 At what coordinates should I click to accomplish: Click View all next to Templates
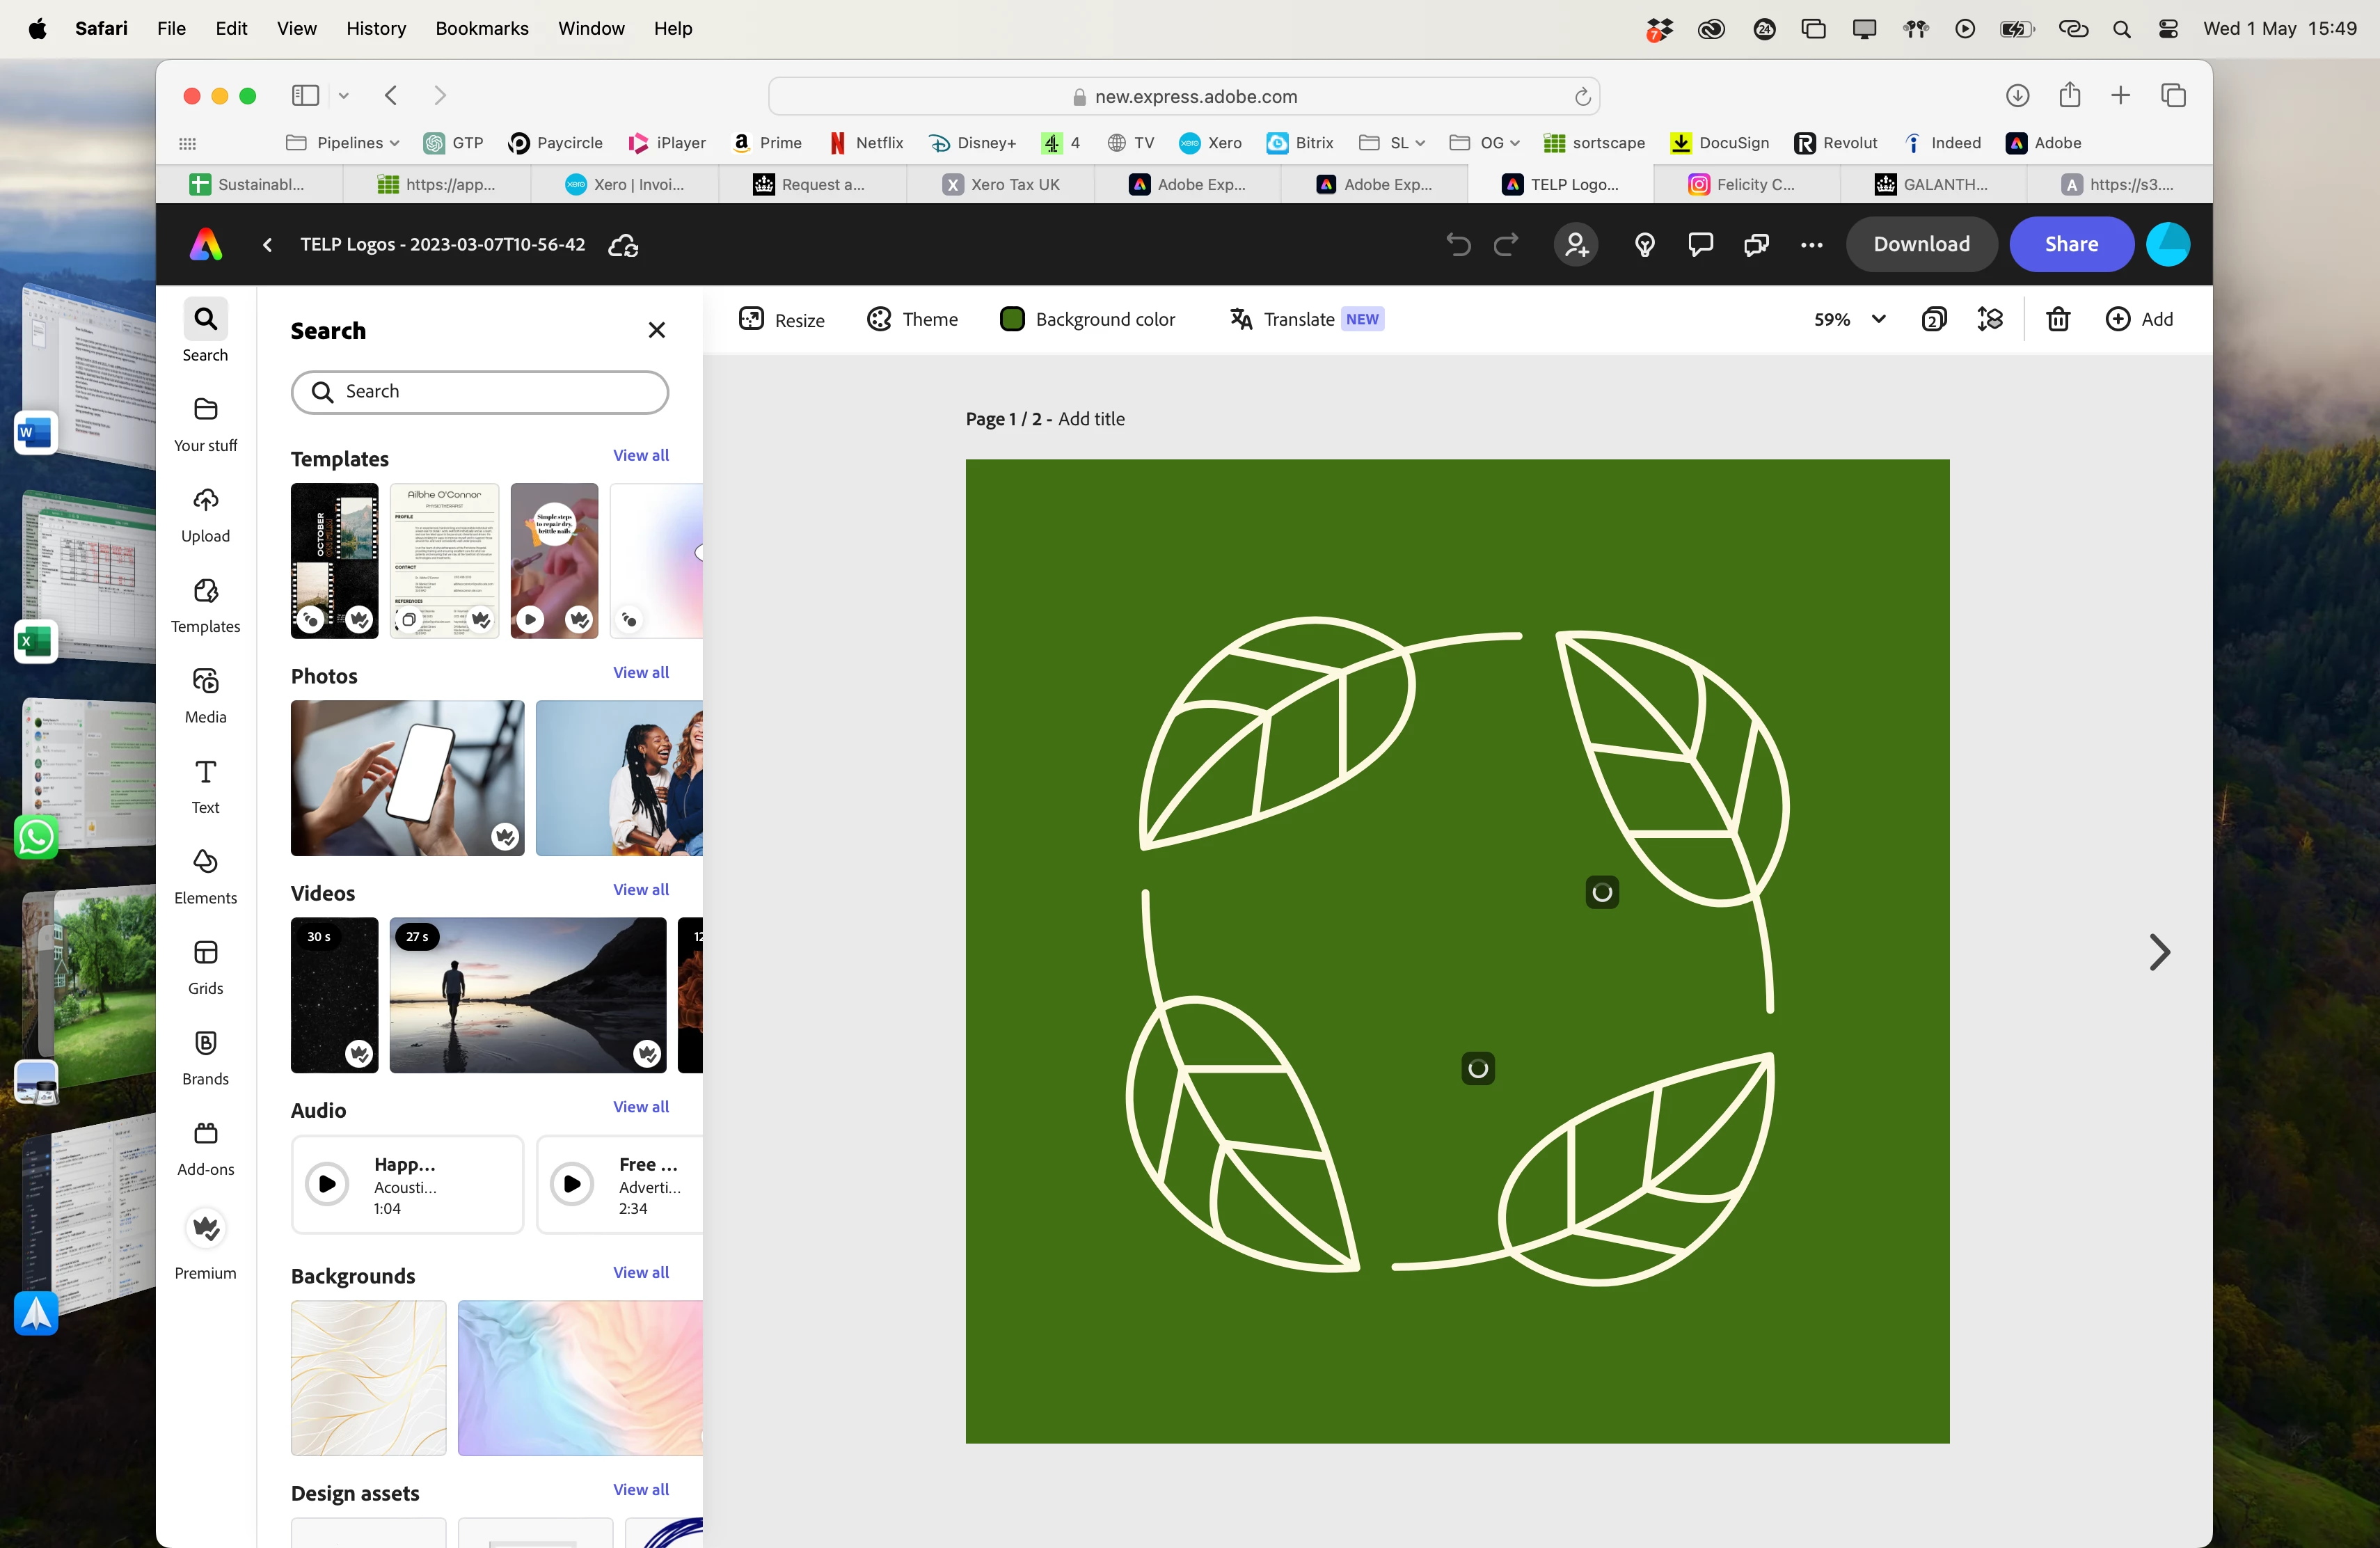tap(640, 455)
